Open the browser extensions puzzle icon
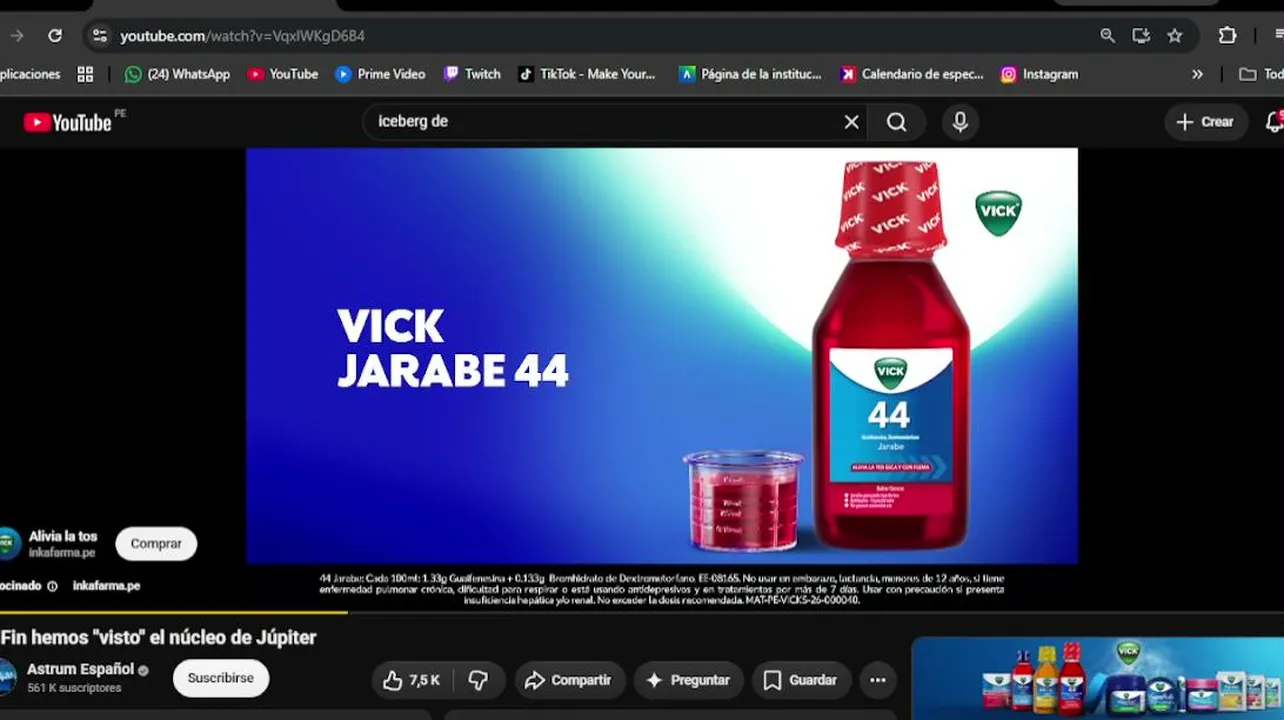 click(x=1227, y=36)
